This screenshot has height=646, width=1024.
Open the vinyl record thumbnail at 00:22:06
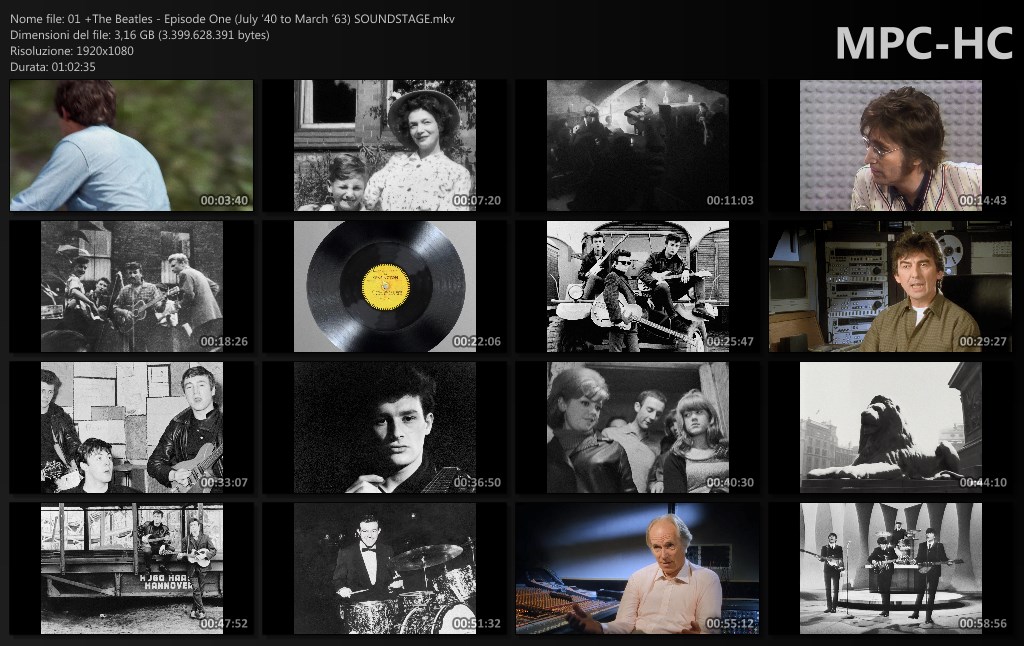(385, 286)
